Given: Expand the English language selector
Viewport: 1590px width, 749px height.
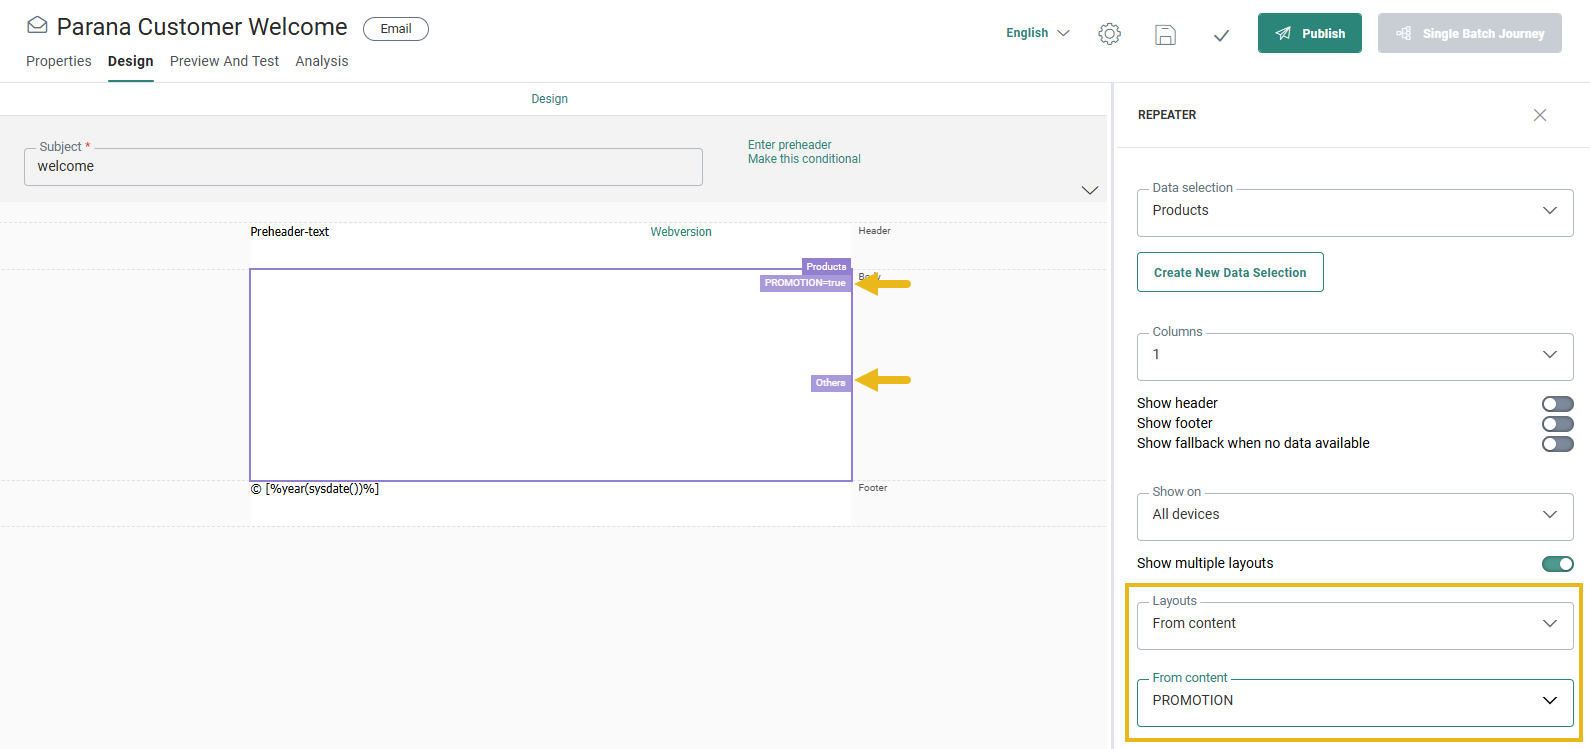Looking at the screenshot, I should (x=1037, y=33).
